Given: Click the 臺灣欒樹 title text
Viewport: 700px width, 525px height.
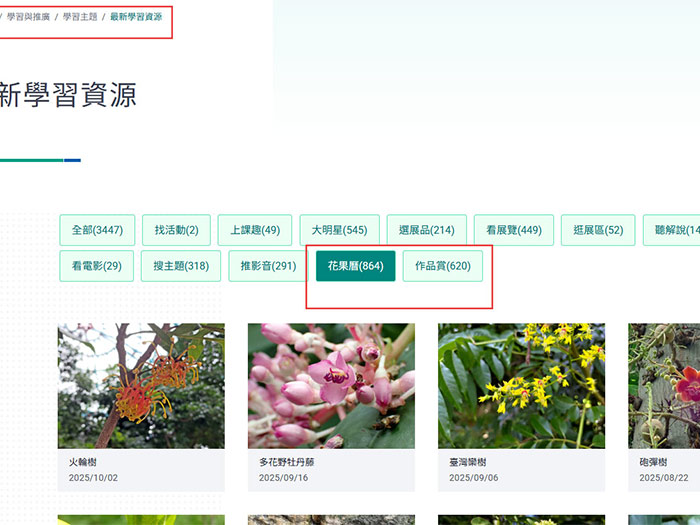Looking at the screenshot, I should coord(467,462).
